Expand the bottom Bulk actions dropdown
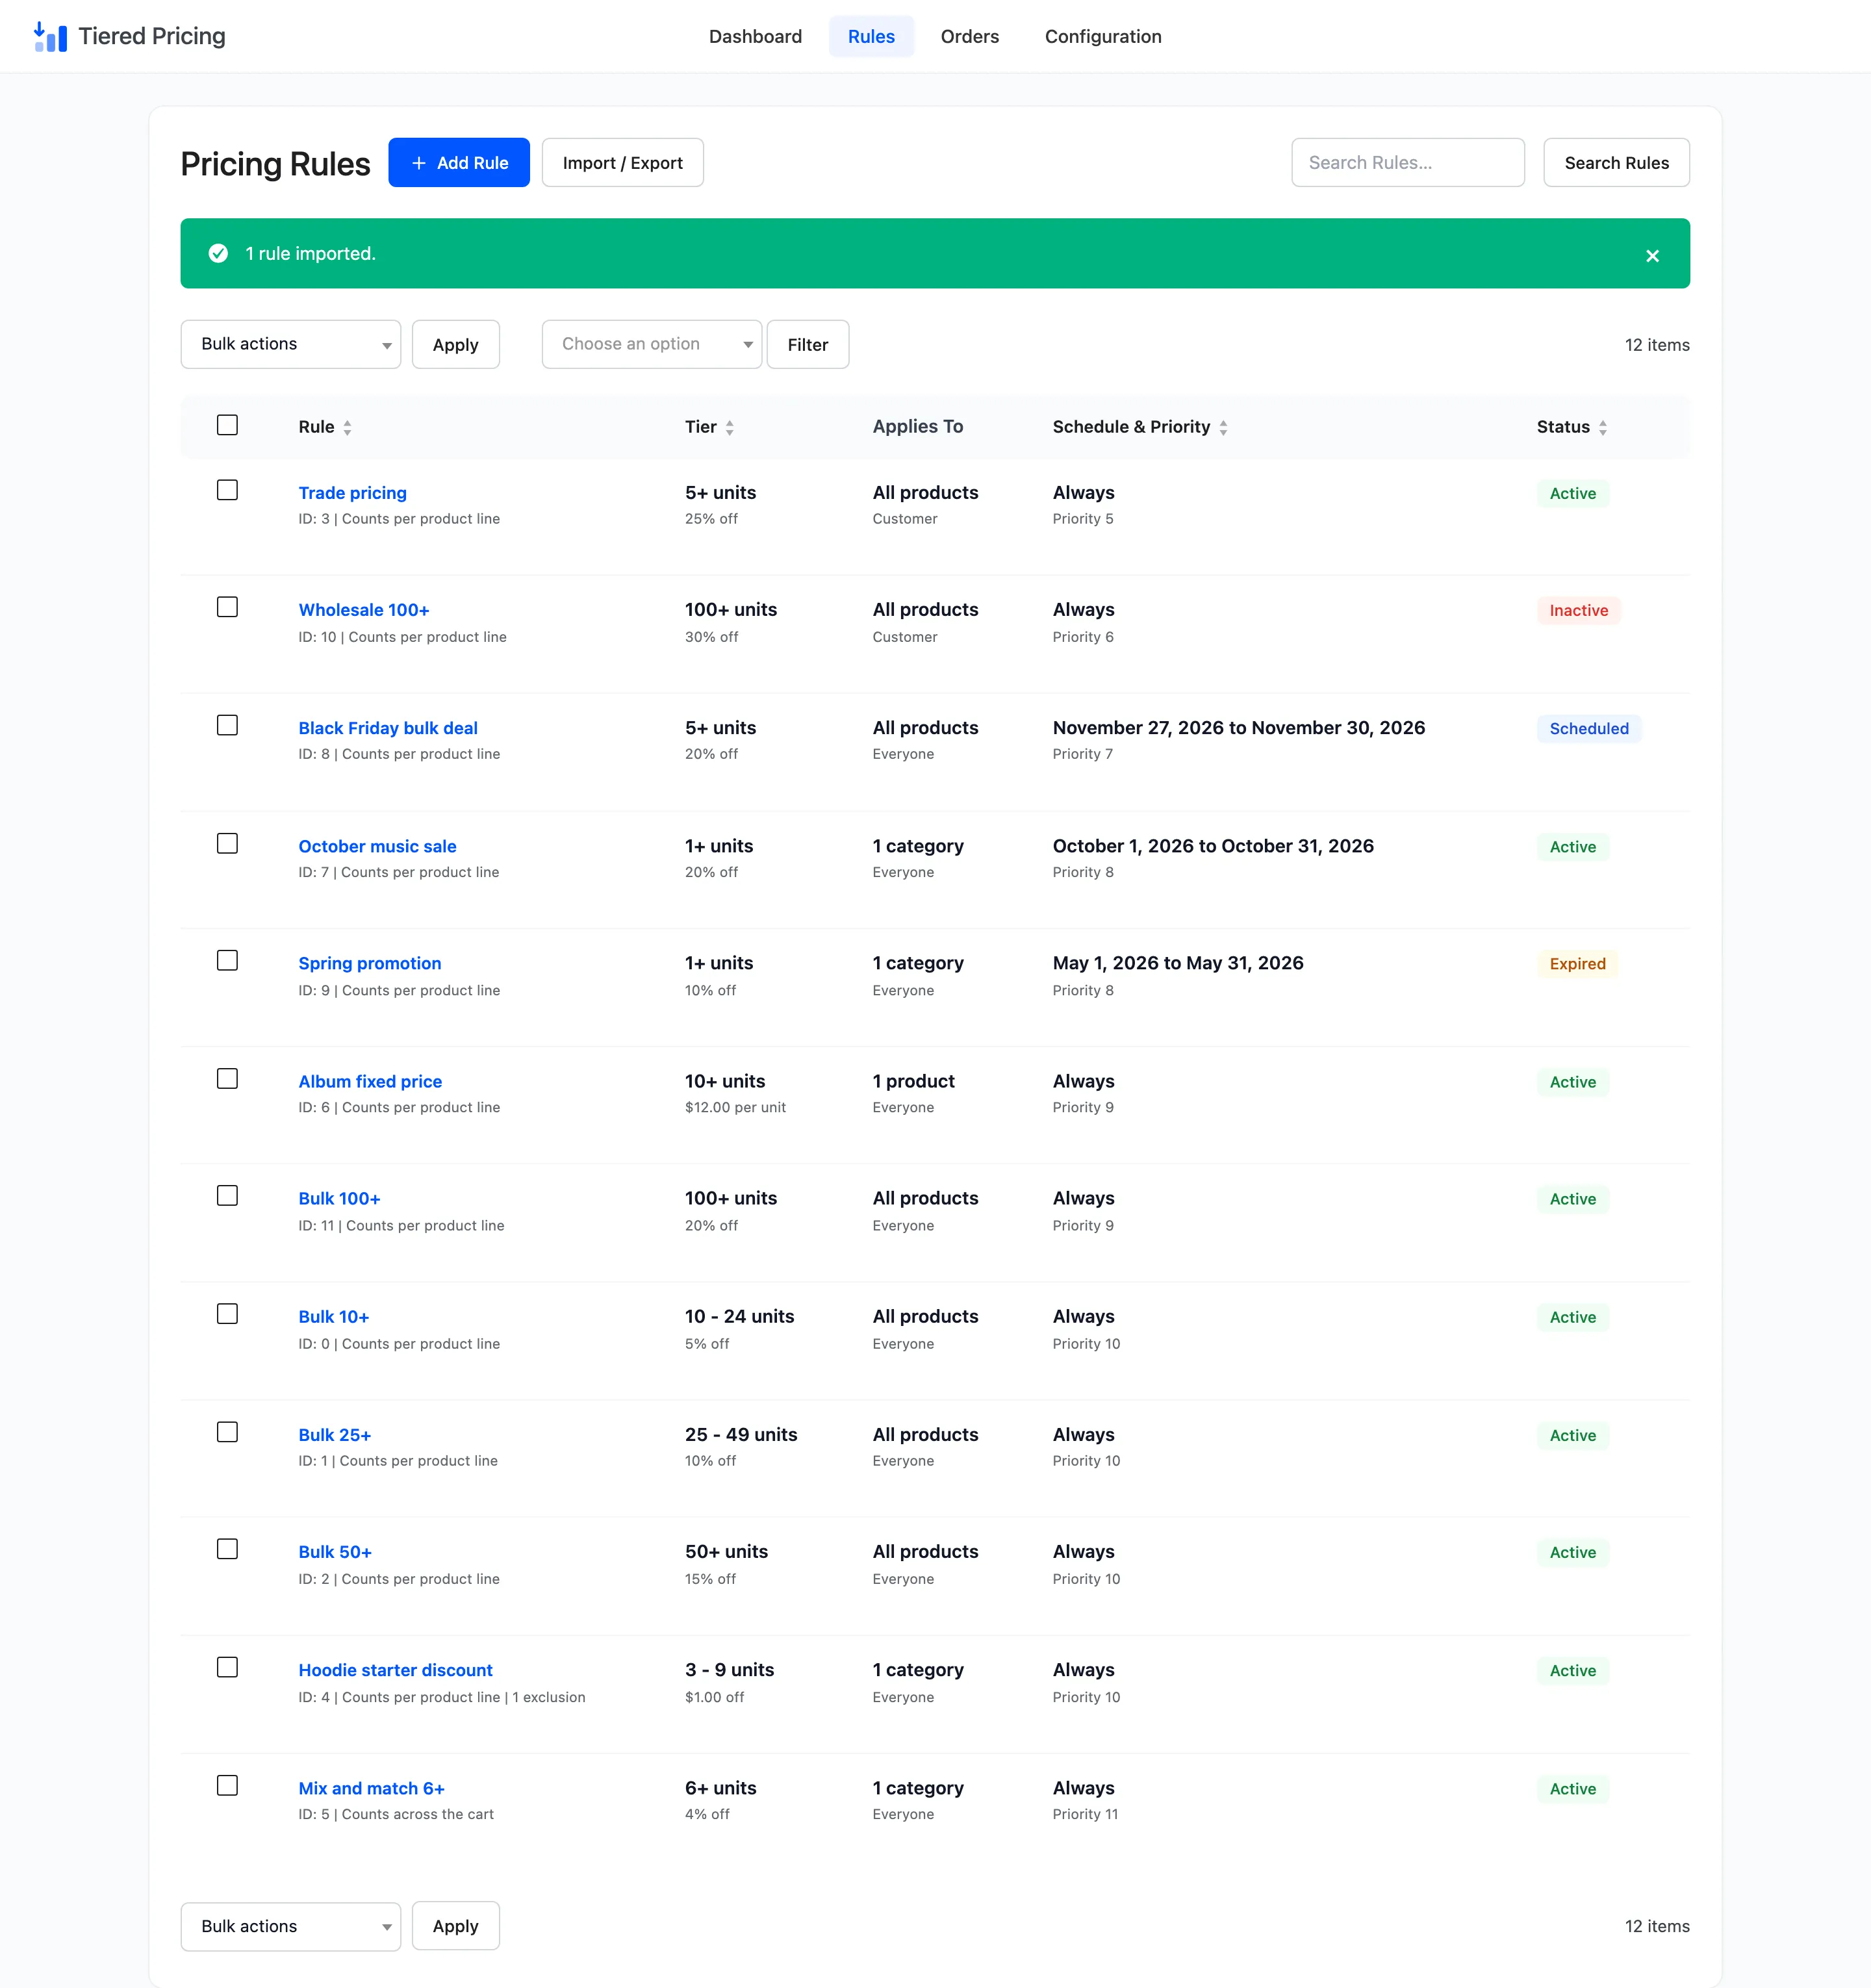 point(291,1926)
